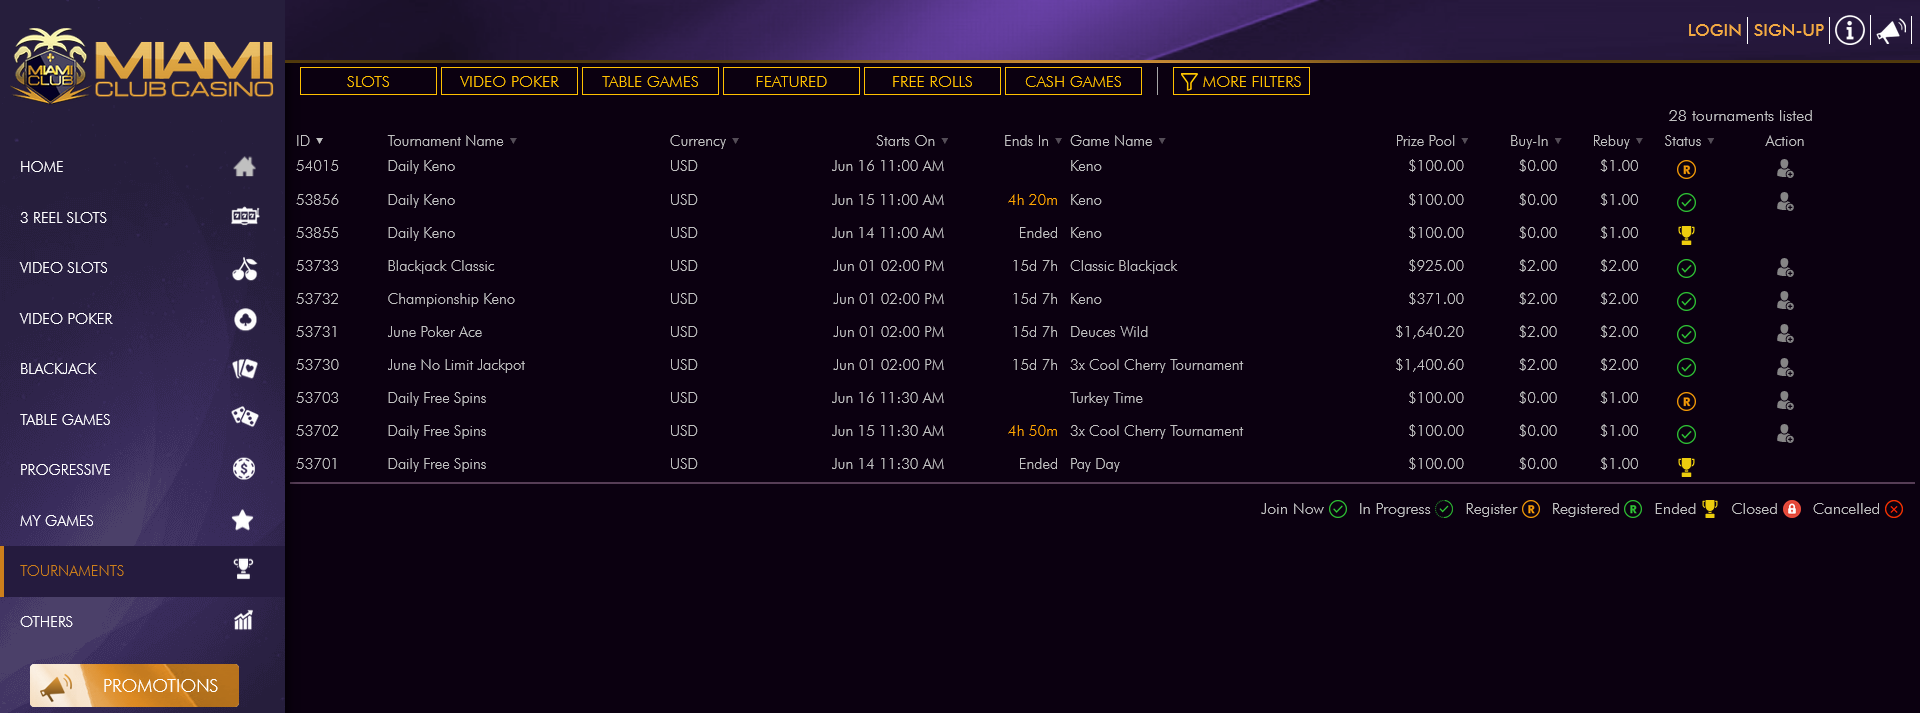The height and width of the screenshot is (713, 1920).
Task: Click the Tournaments trophy icon in sidebar
Action: (x=243, y=569)
